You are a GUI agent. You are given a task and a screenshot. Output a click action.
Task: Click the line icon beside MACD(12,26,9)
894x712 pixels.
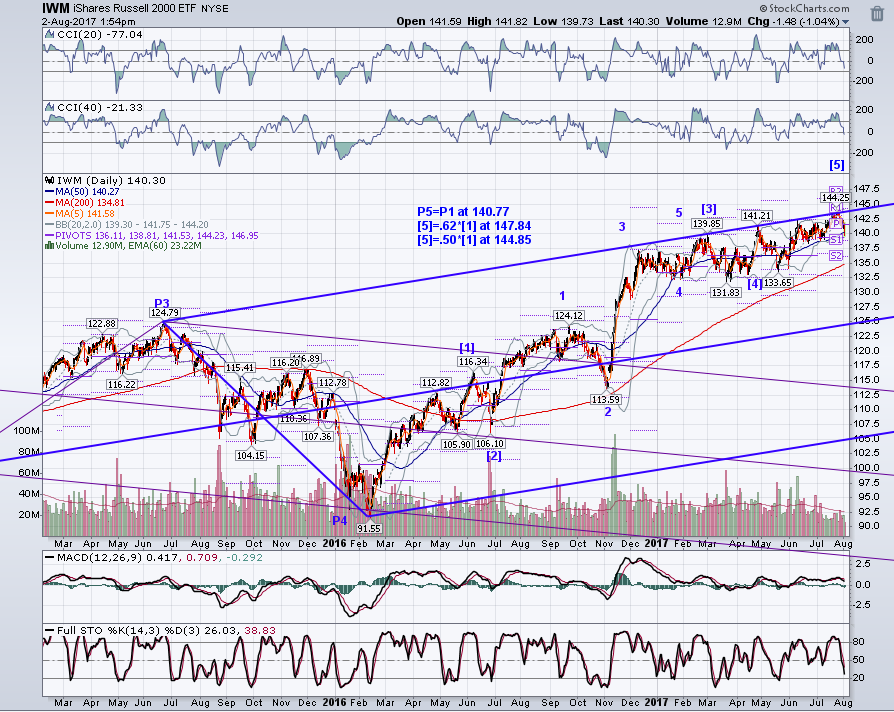click(x=50, y=558)
